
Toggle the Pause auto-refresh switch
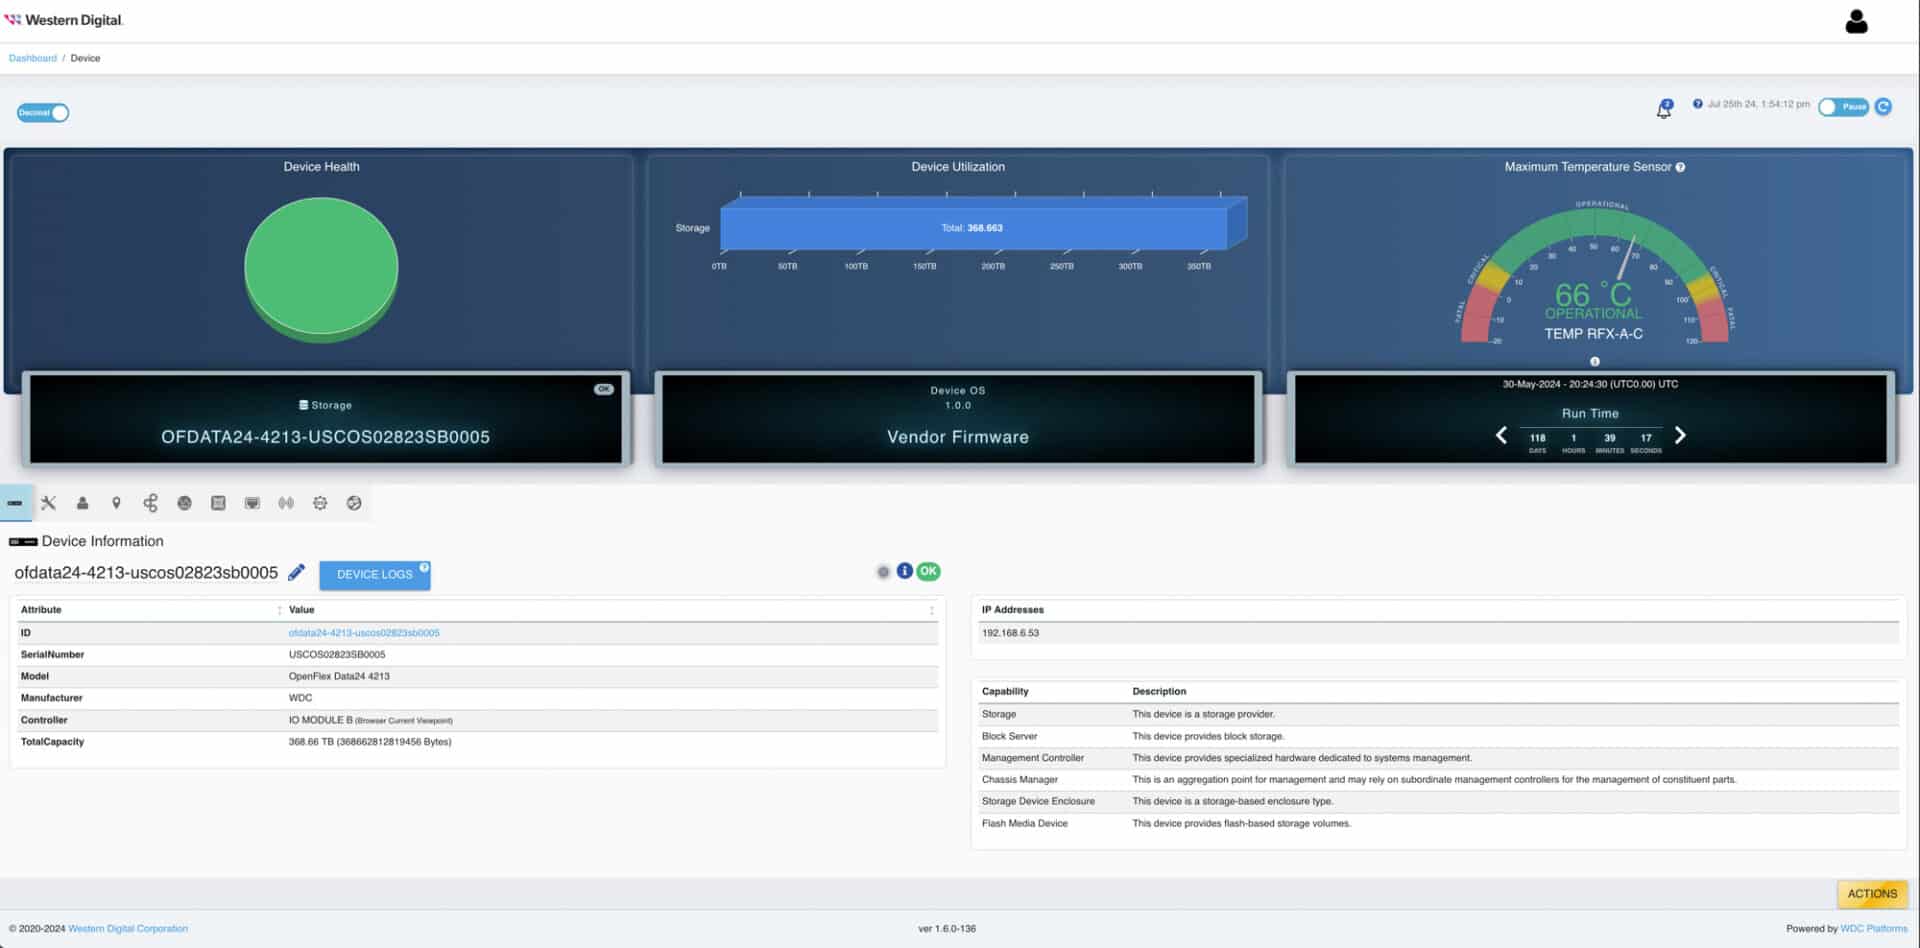[x=1844, y=107]
